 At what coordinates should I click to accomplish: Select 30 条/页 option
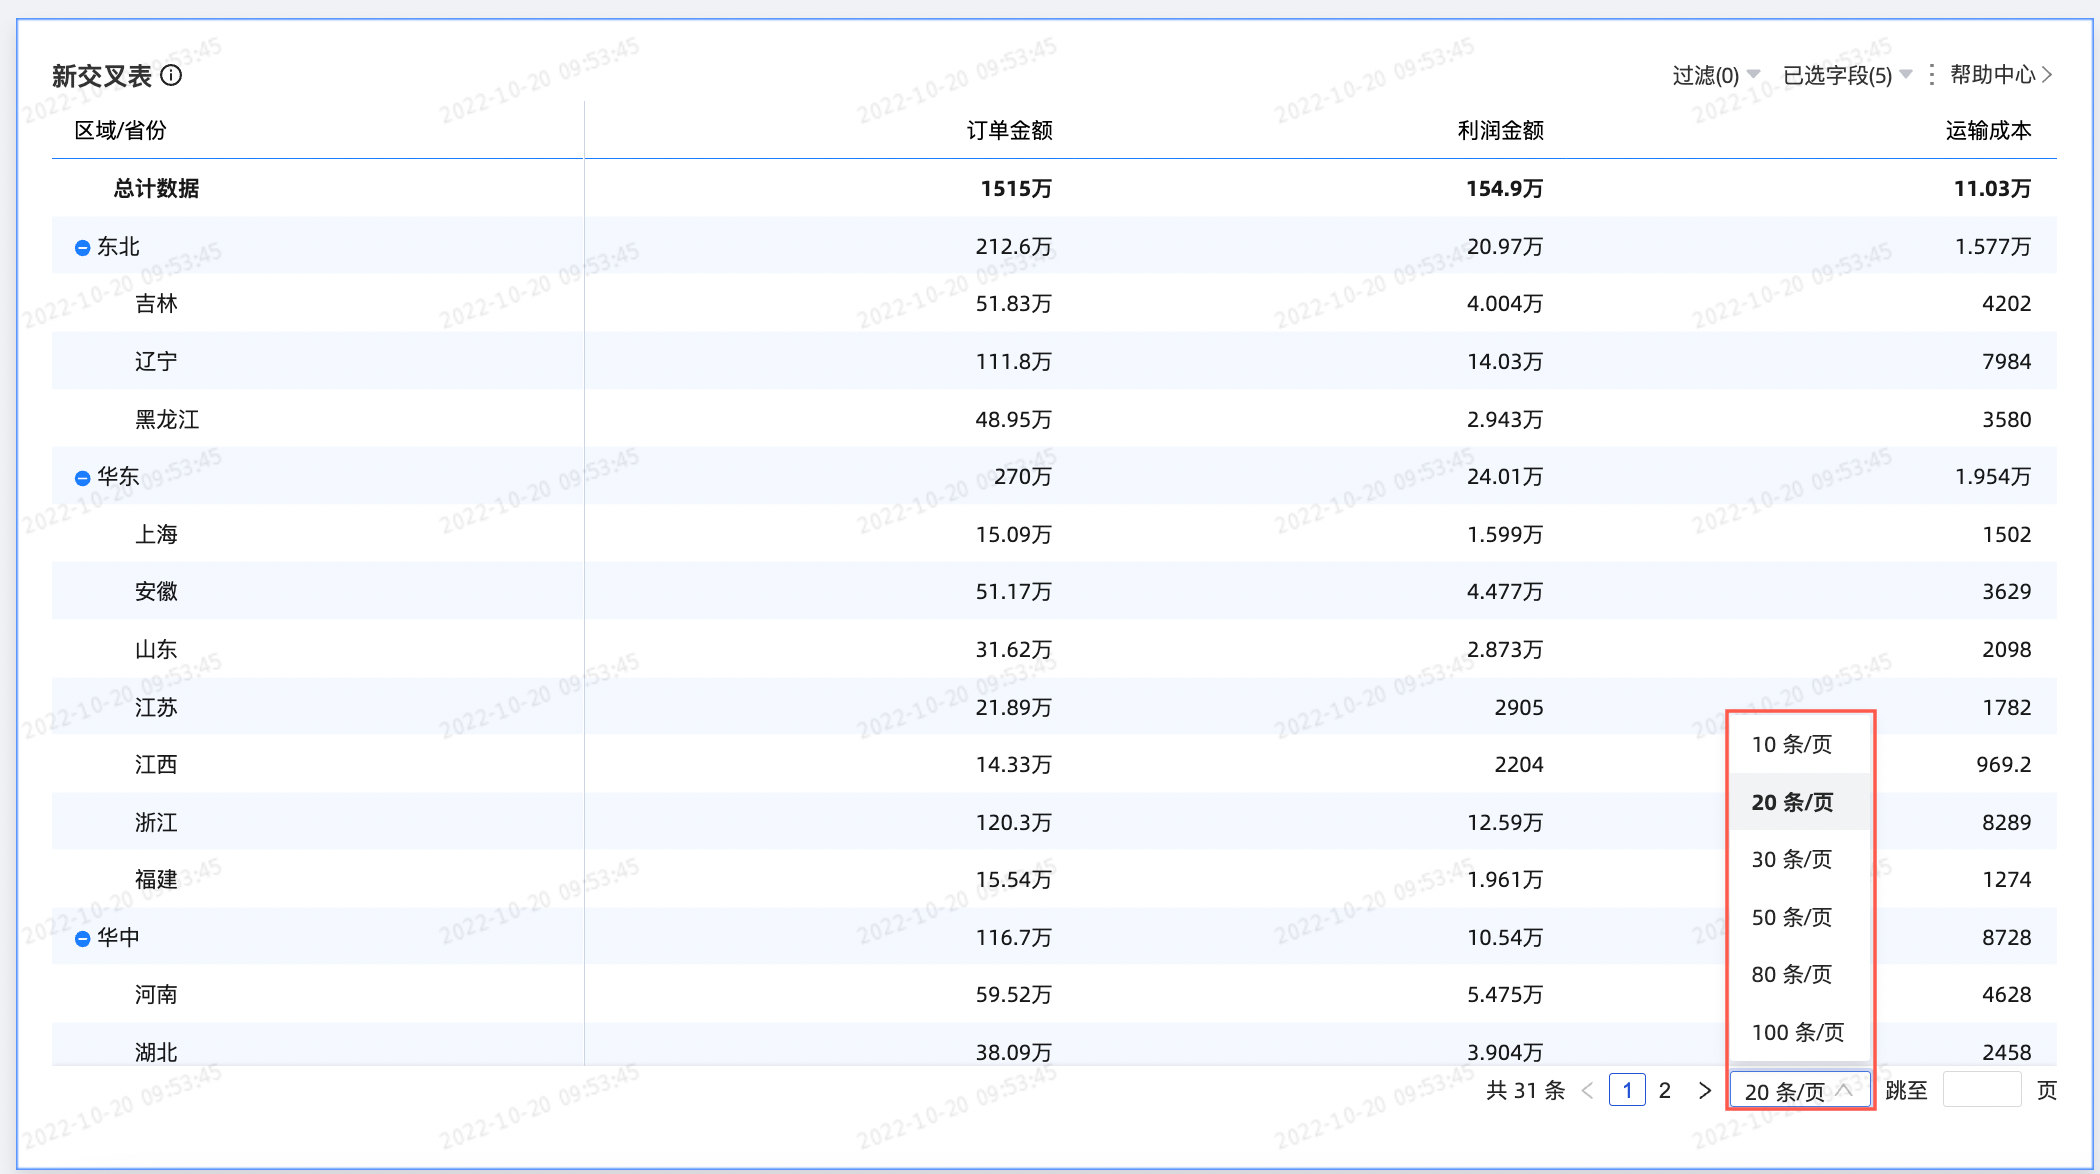point(1800,859)
